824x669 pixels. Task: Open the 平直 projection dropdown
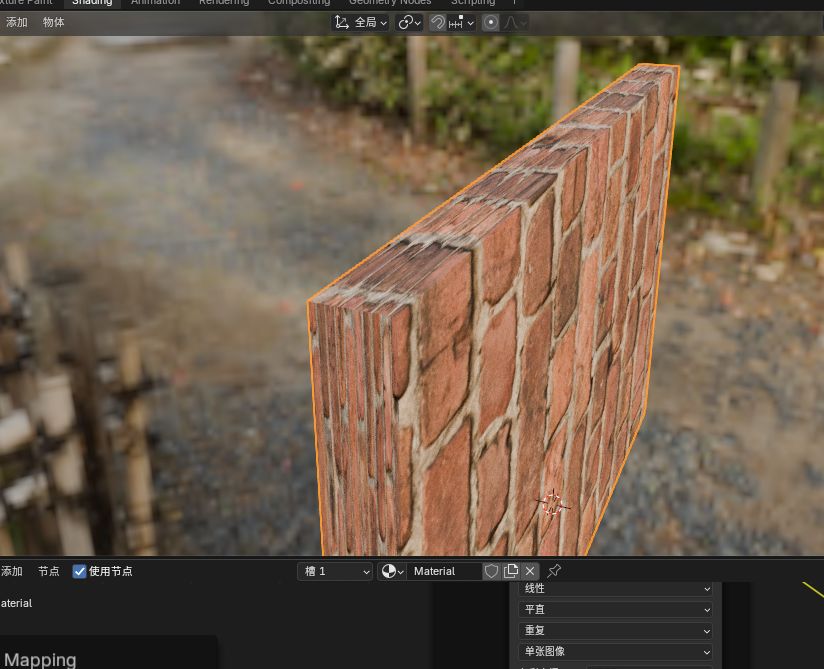point(615,610)
